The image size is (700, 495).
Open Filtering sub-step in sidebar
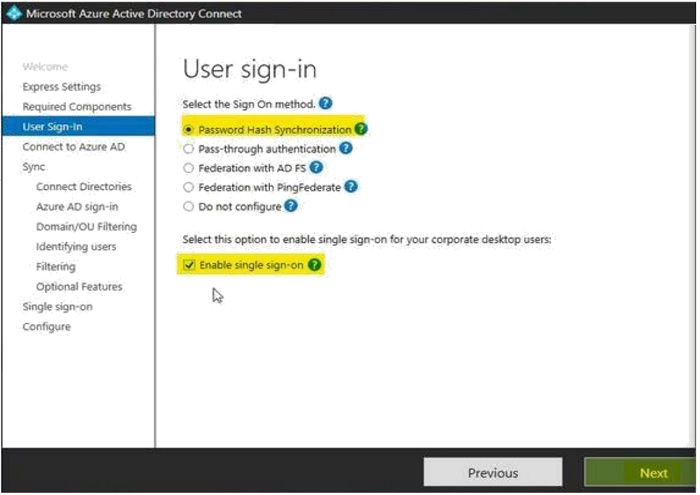[56, 266]
